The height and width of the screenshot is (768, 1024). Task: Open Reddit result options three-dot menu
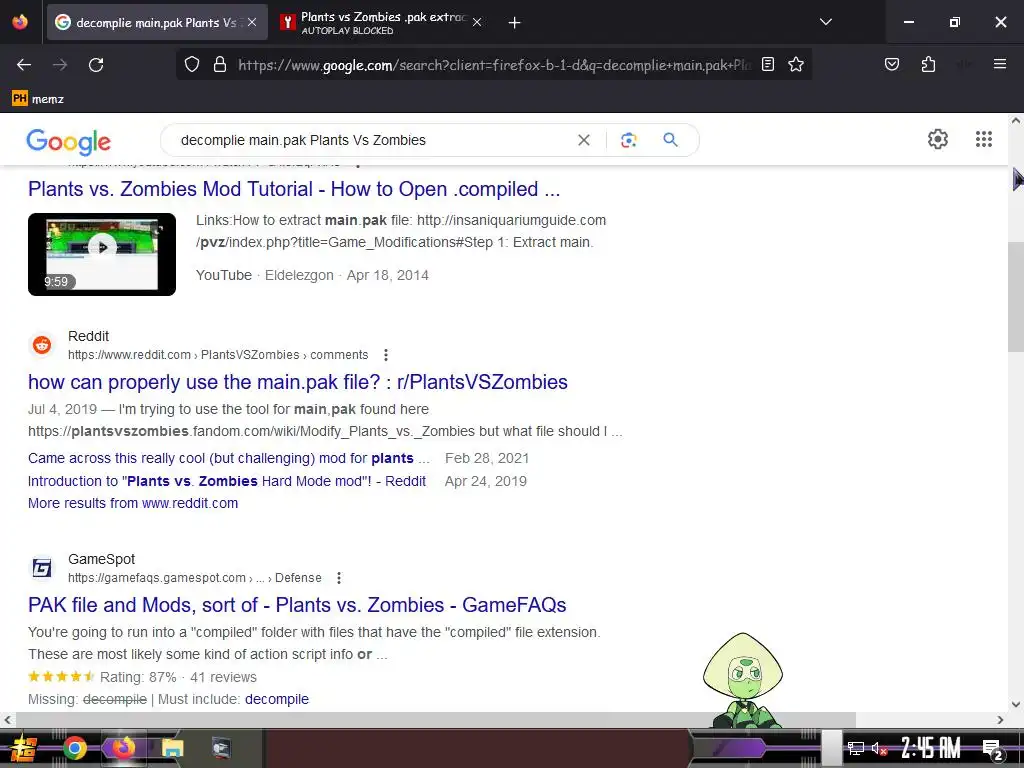(386, 355)
